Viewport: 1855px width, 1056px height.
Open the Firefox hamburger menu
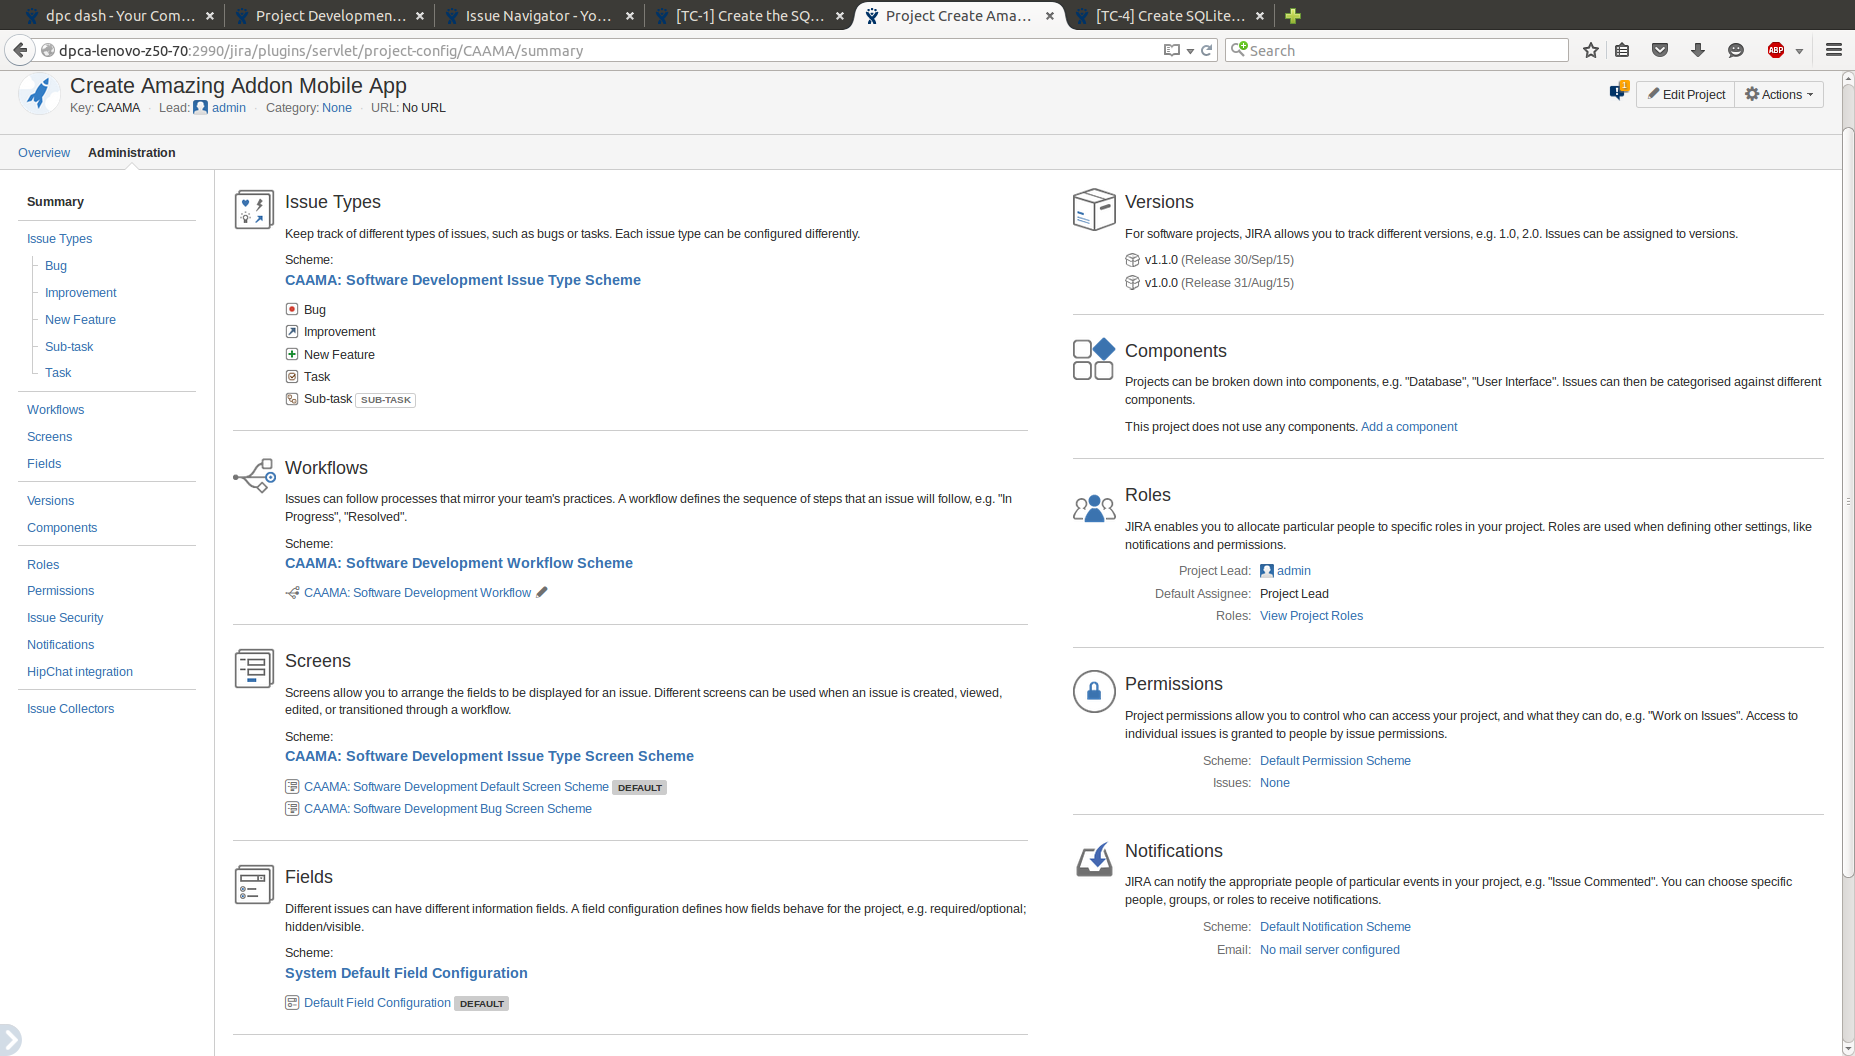[1834, 50]
